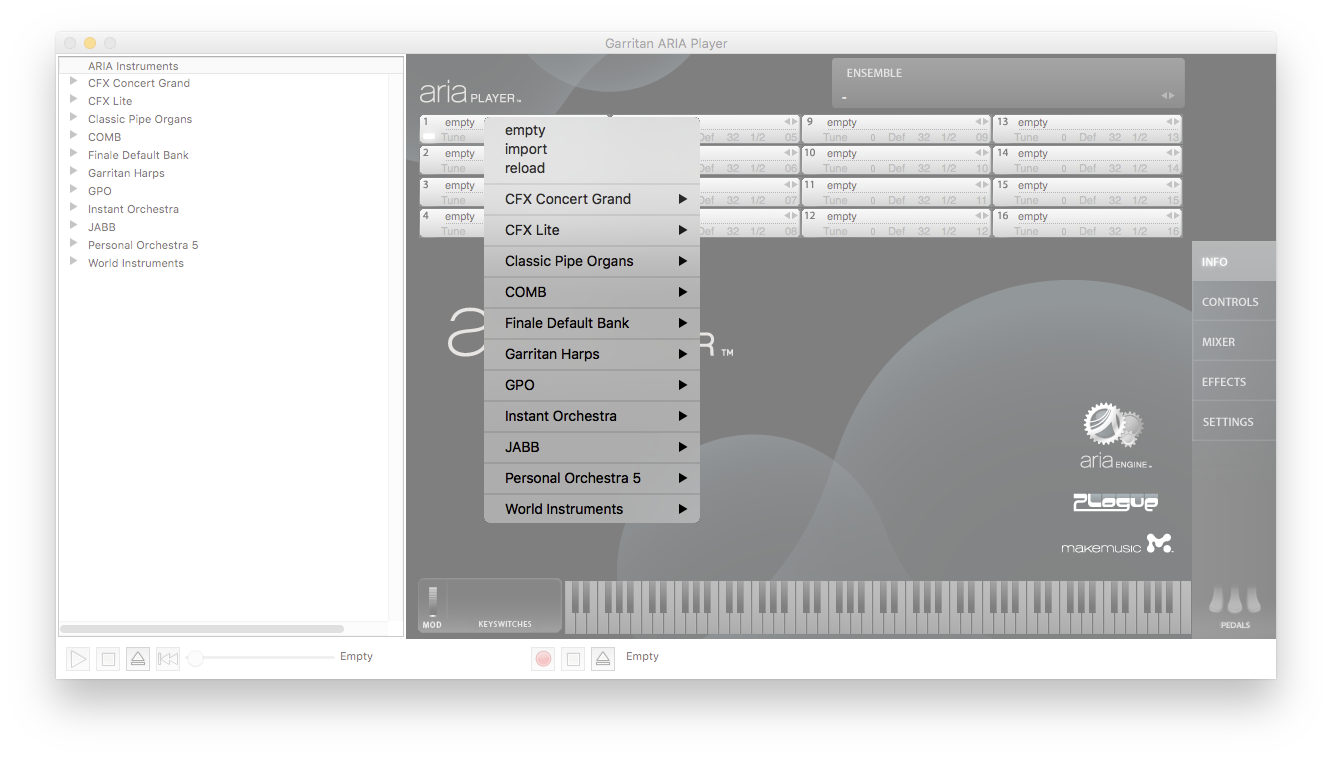
Task: Select Personal Orchestra 5 tree row
Action: tap(224, 245)
